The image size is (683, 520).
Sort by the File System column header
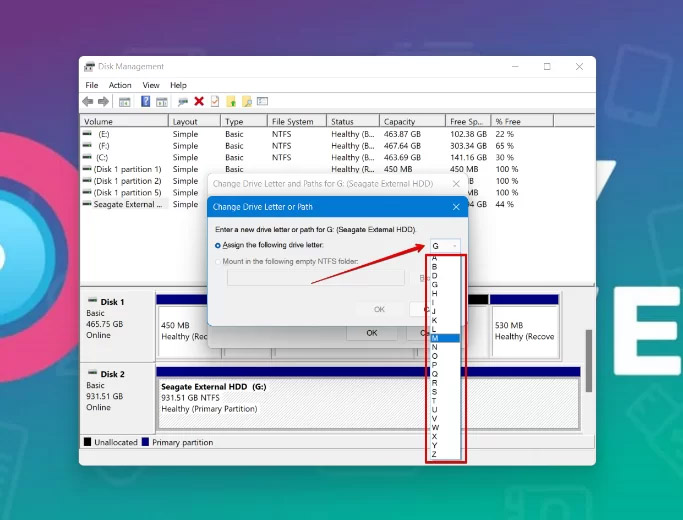[x=296, y=122]
